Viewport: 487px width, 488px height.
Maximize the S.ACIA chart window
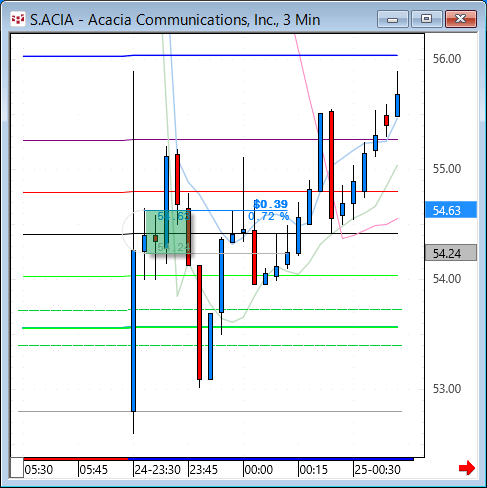[x=427, y=19]
